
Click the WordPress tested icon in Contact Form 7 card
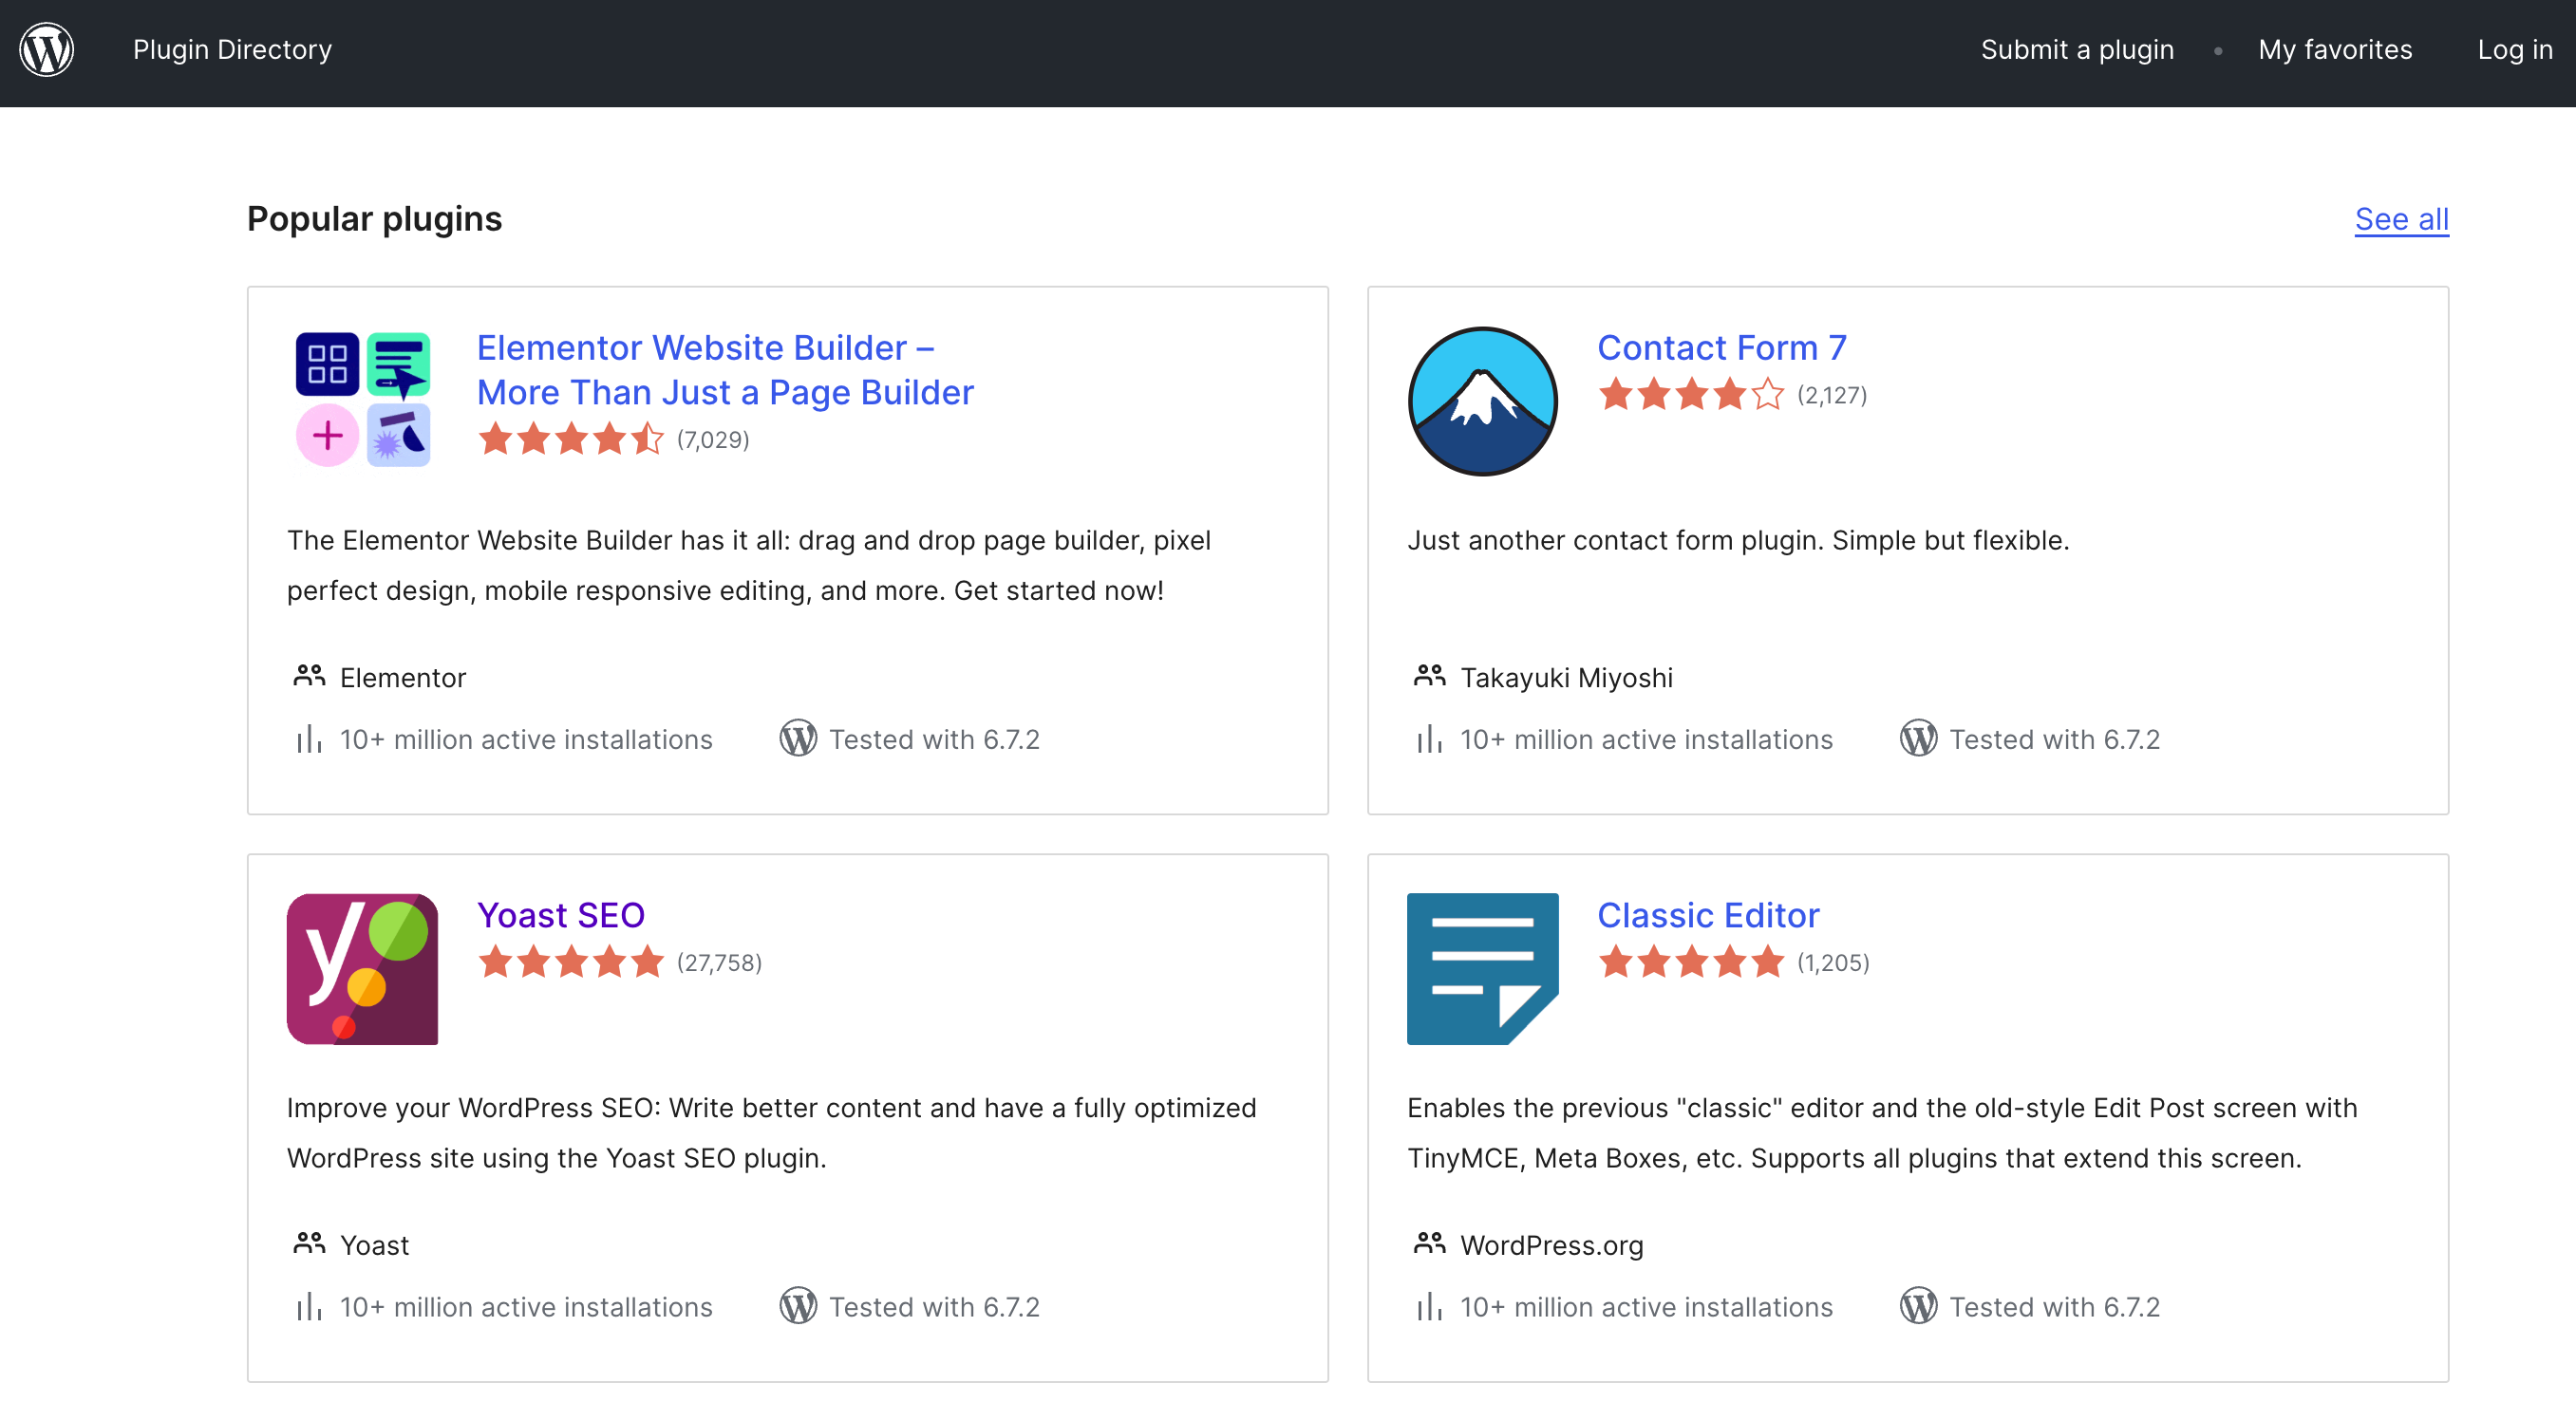[x=1918, y=739]
